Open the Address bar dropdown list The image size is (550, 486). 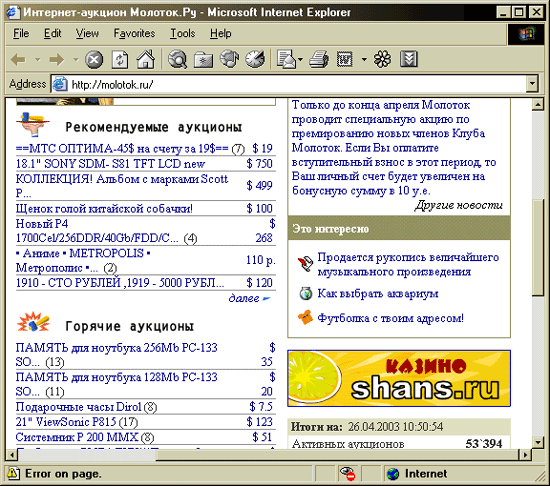(x=532, y=84)
